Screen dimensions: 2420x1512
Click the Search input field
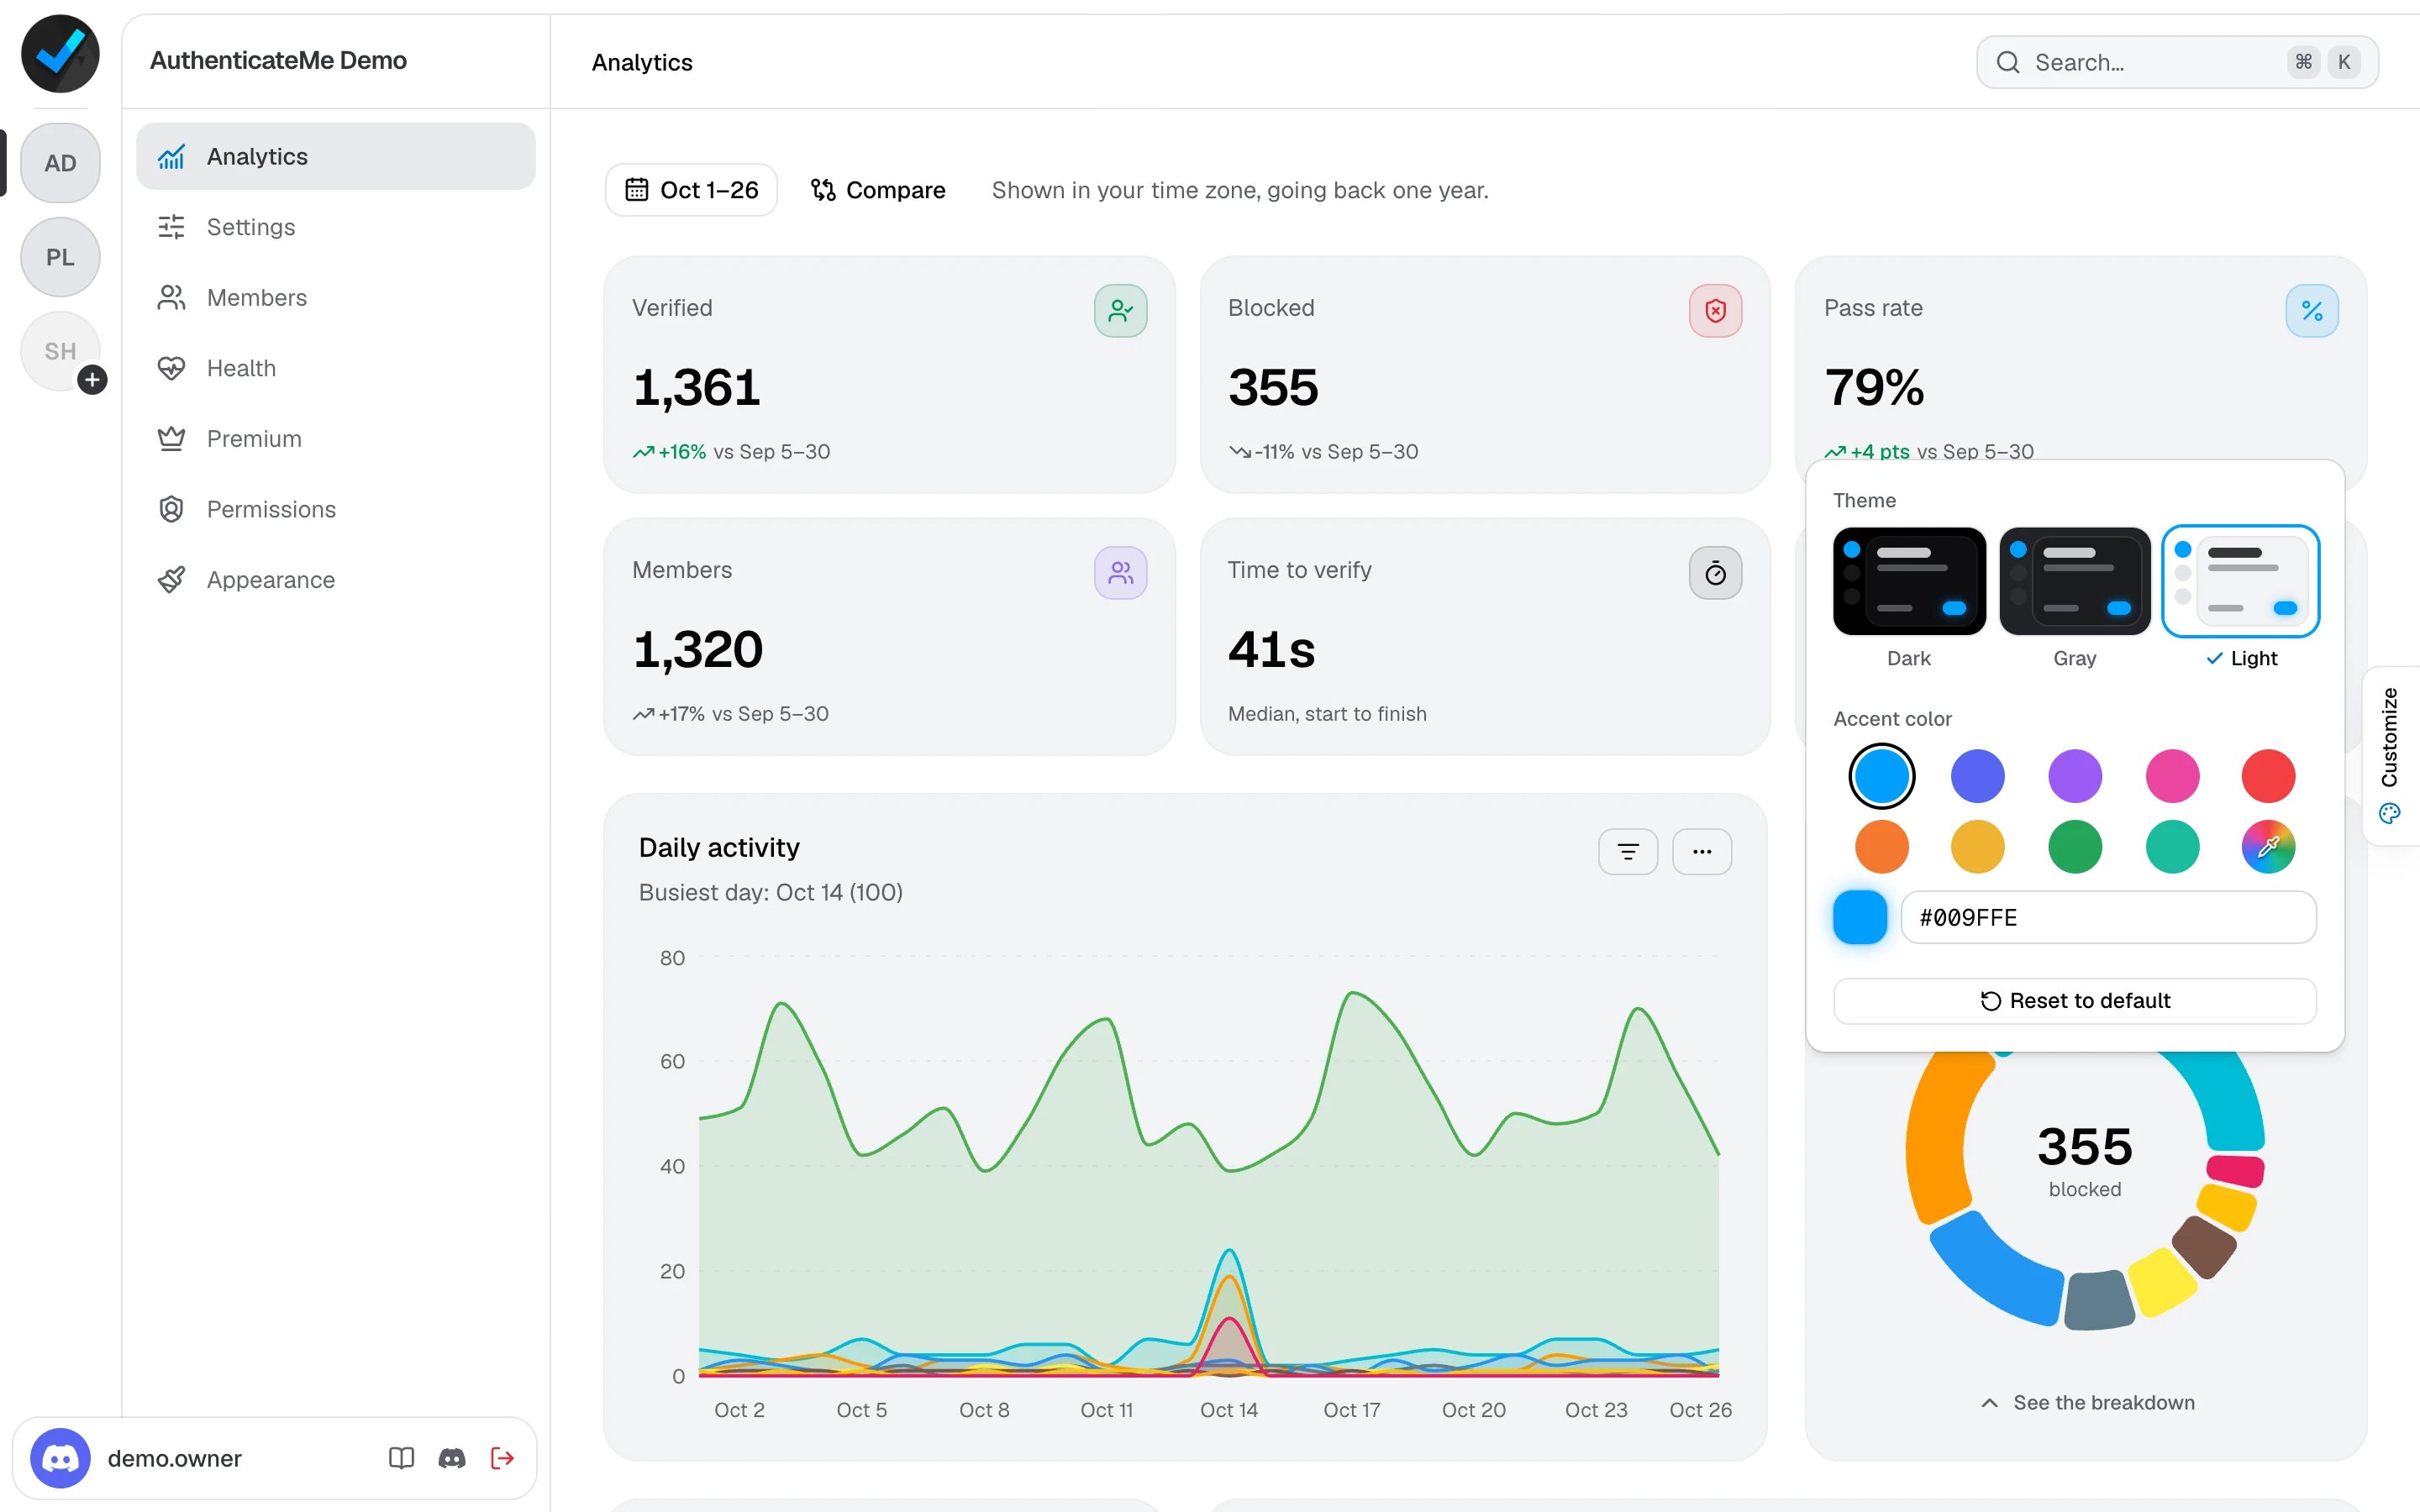[x=2177, y=62]
